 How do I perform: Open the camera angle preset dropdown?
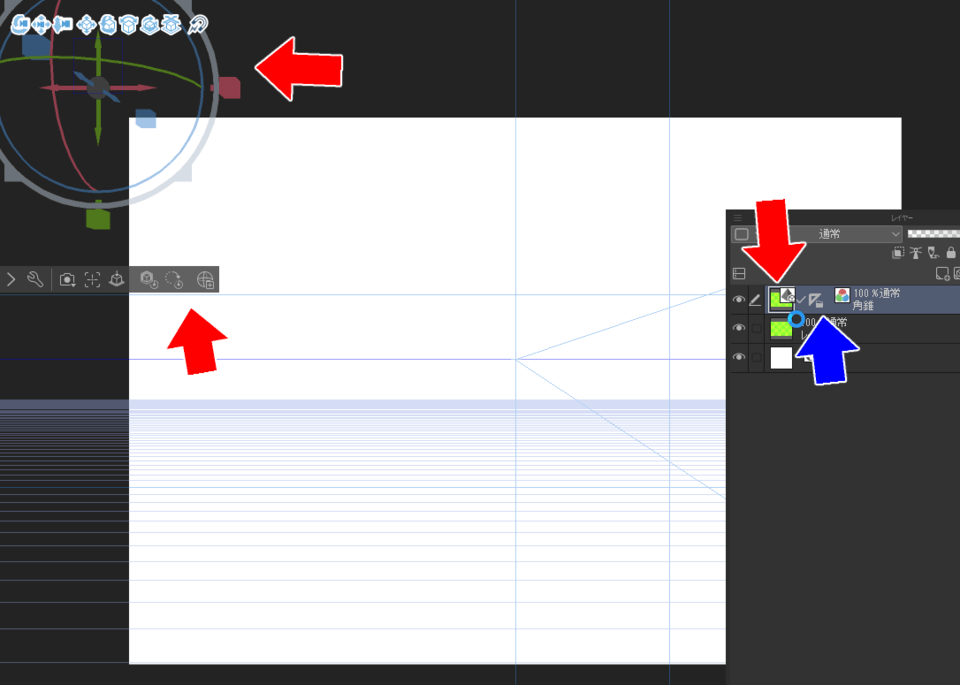click(67, 280)
